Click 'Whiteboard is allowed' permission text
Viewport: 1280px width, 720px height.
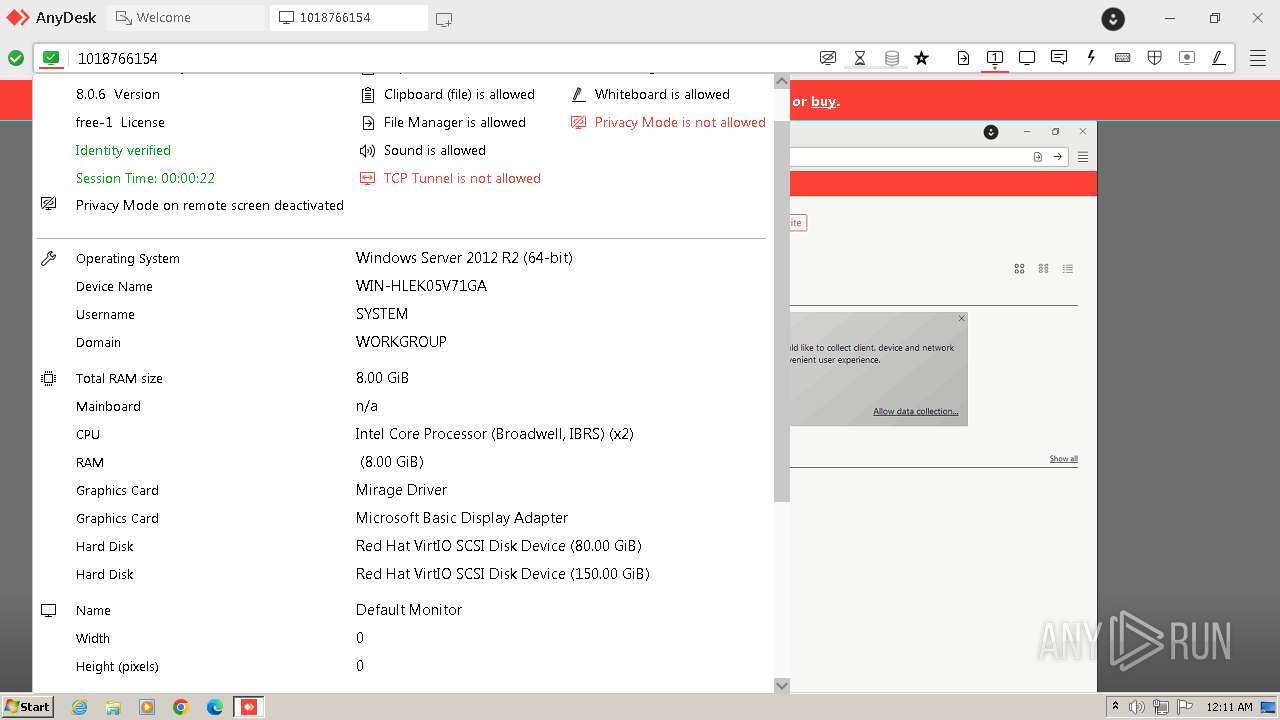(662, 94)
